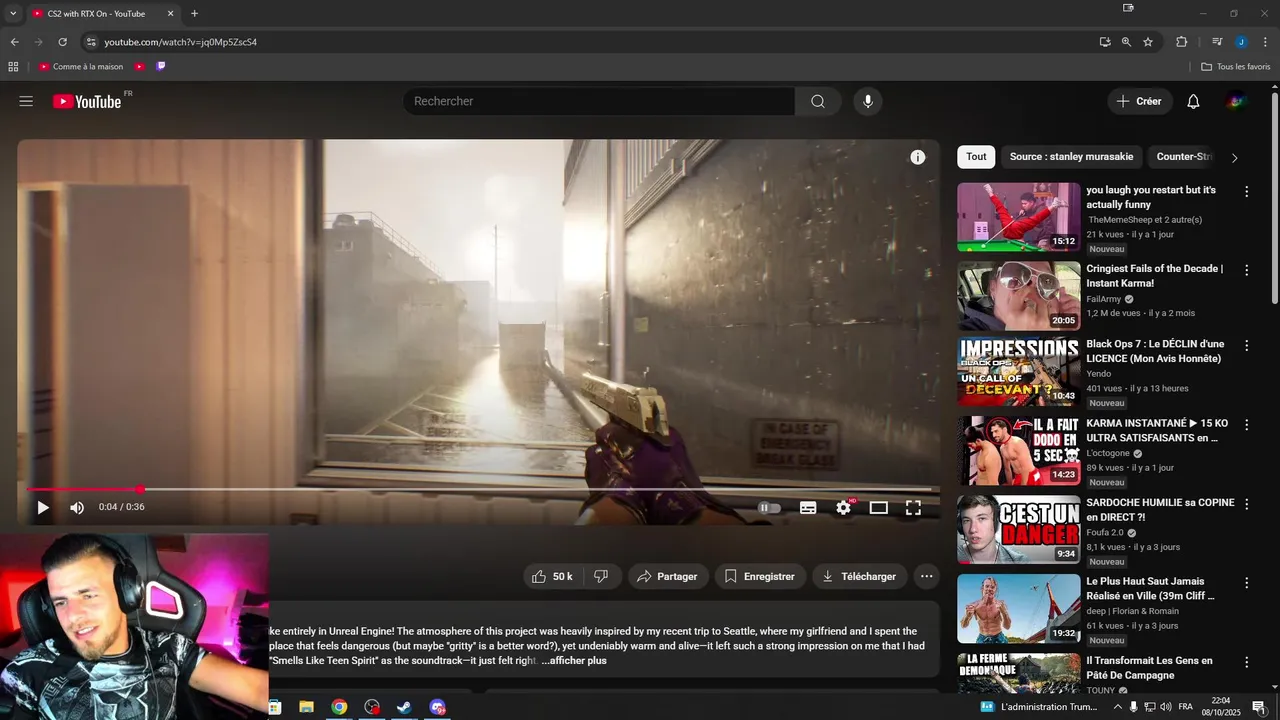1280x720 pixels.
Task: Open video settings gear
Action: click(x=844, y=508)
